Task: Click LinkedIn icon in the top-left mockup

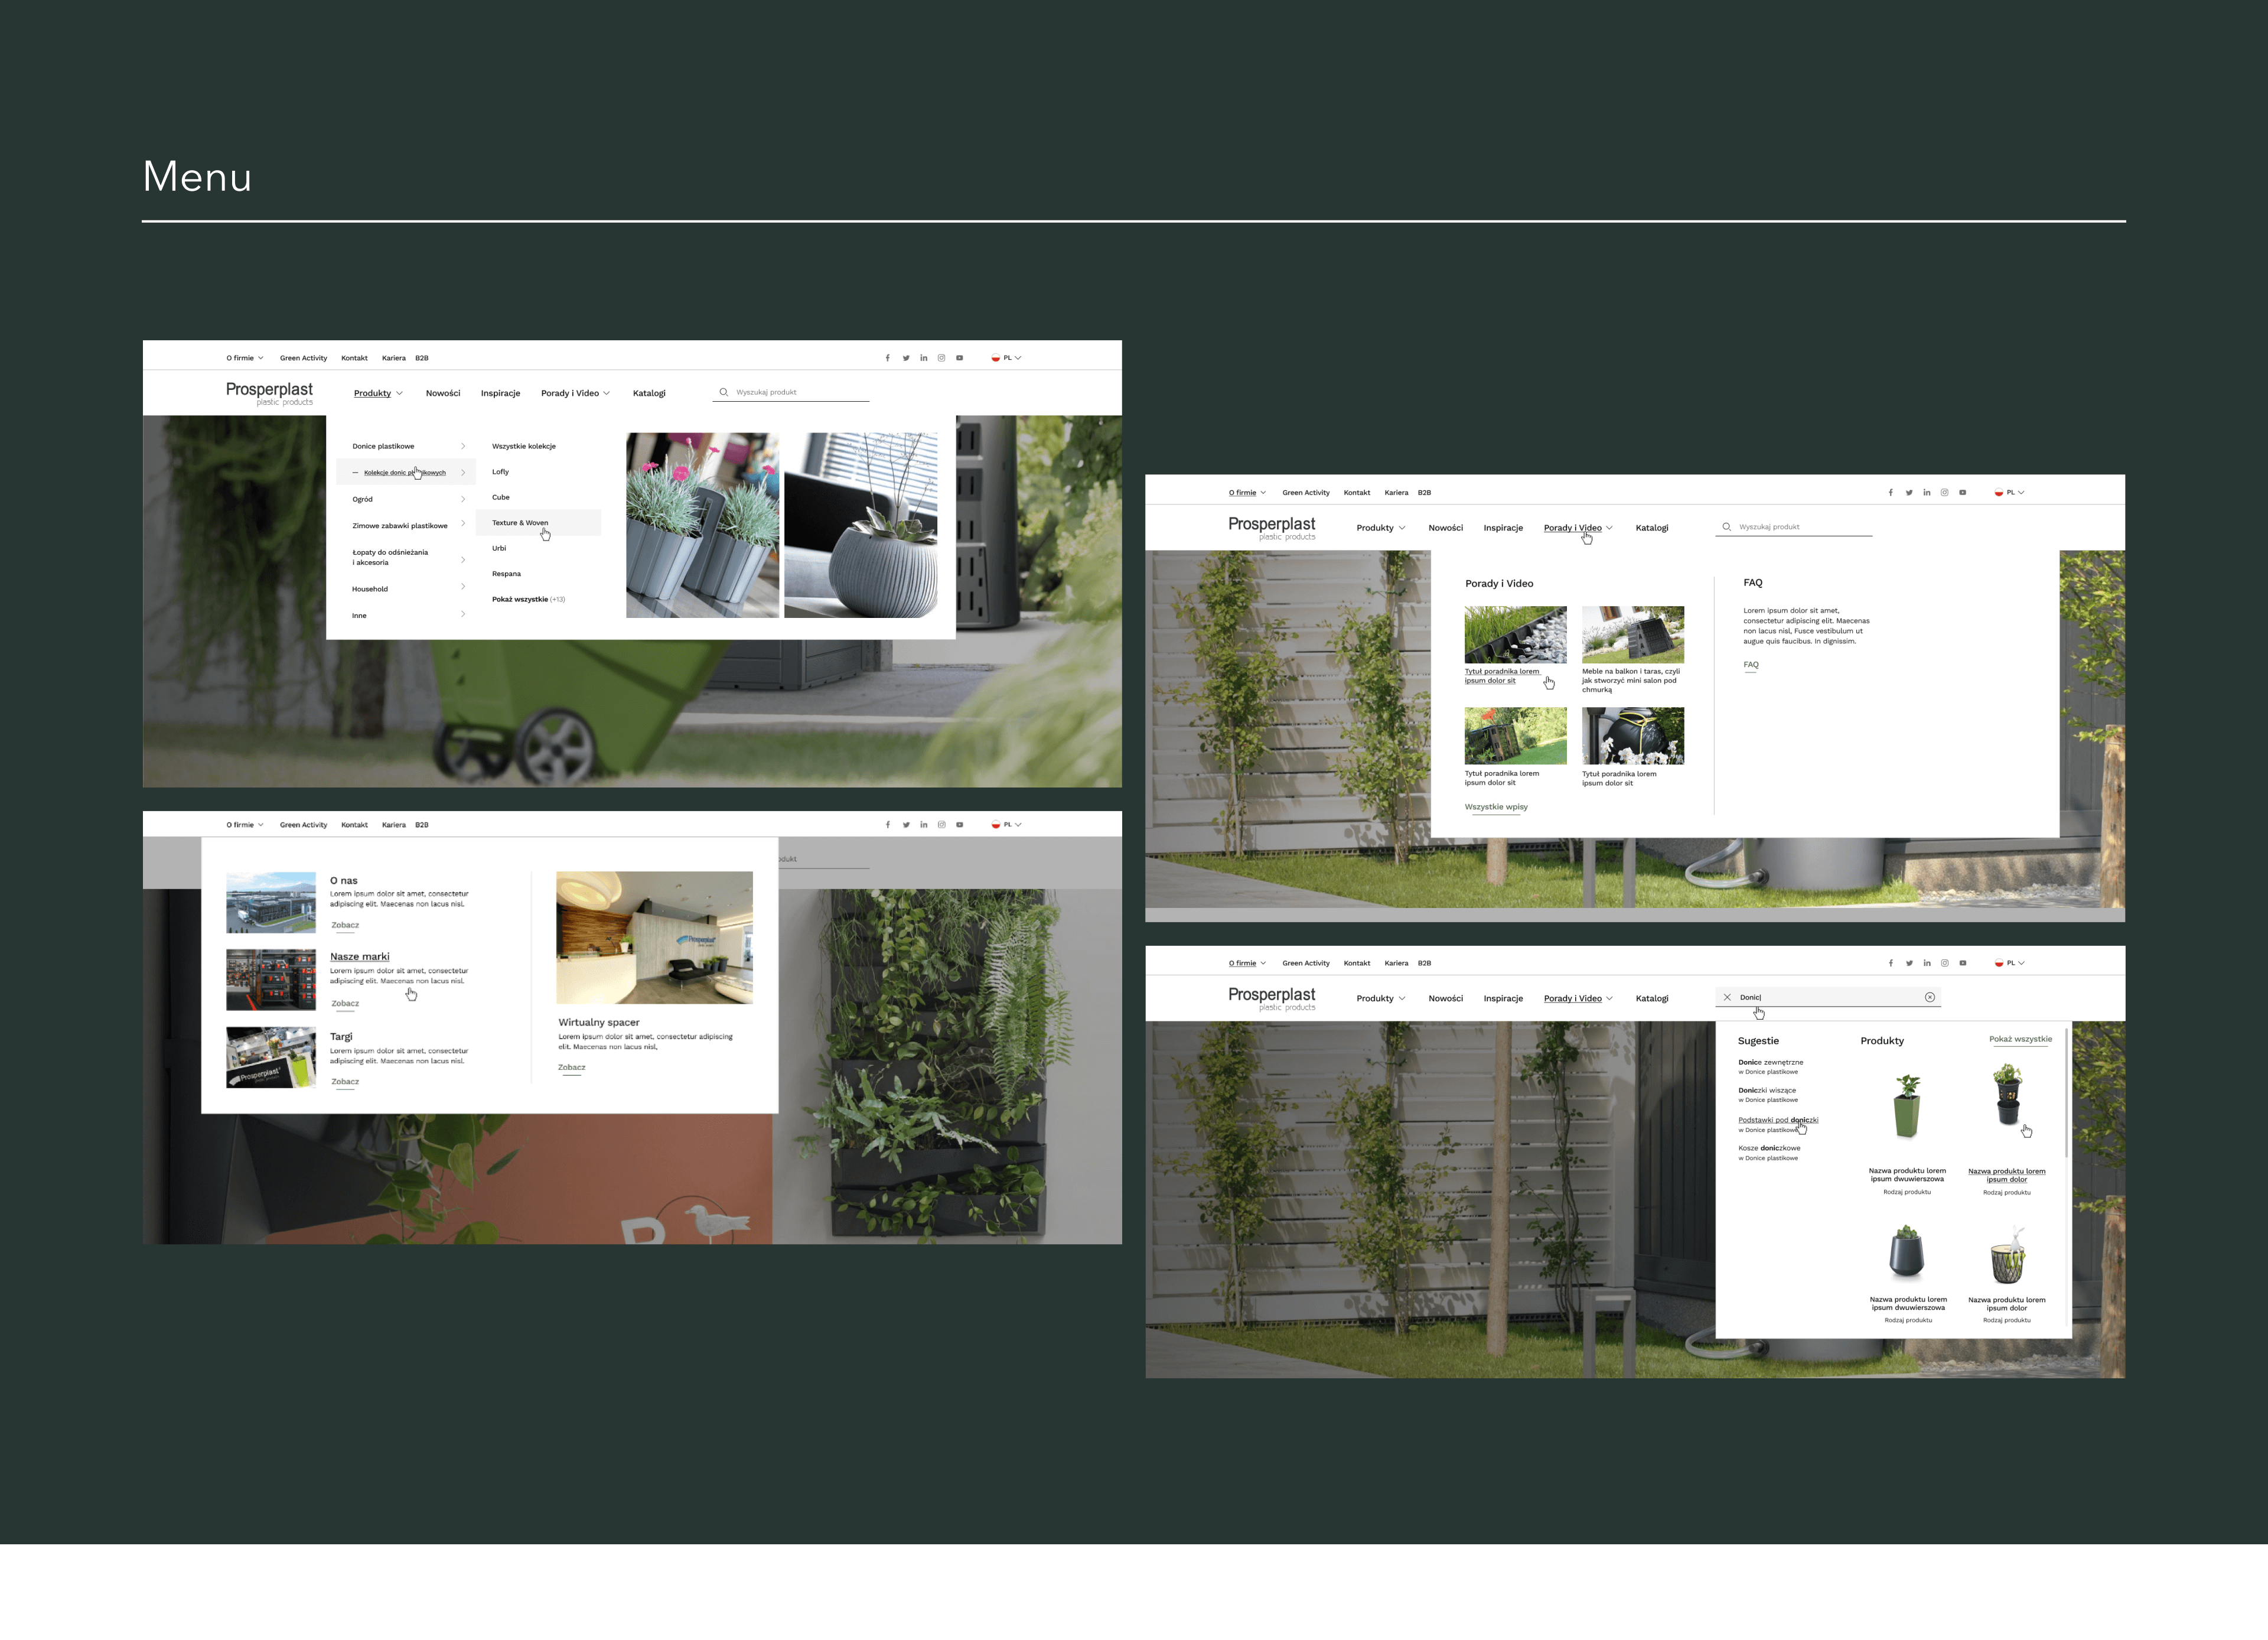Action: click(923, 358)
